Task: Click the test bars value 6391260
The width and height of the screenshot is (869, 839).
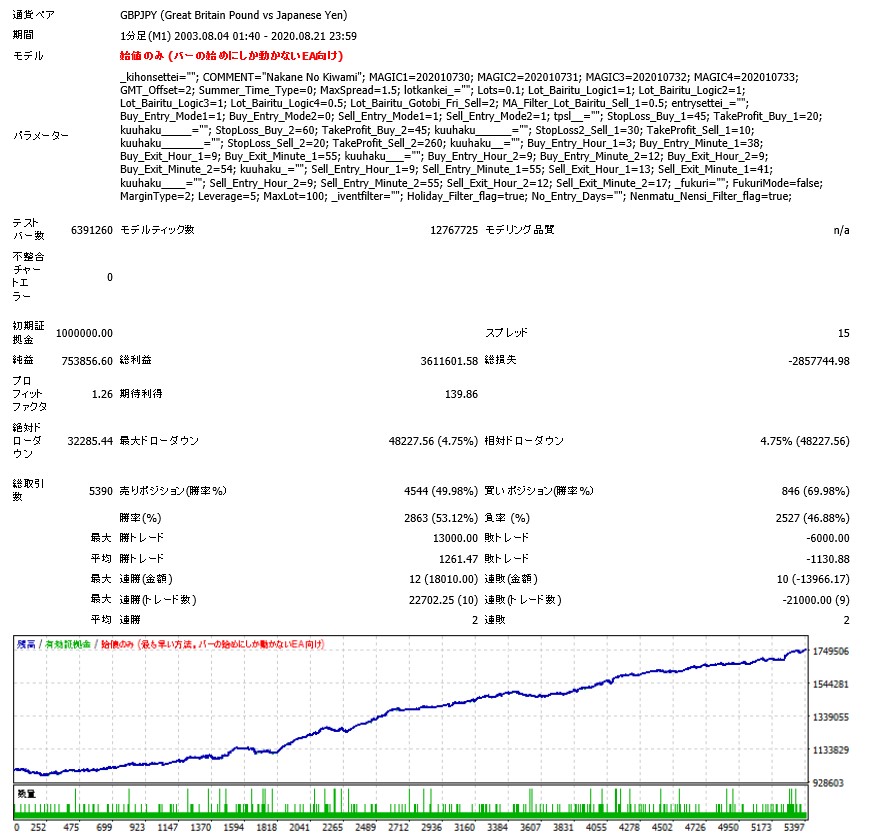Action: coord(91,230)
